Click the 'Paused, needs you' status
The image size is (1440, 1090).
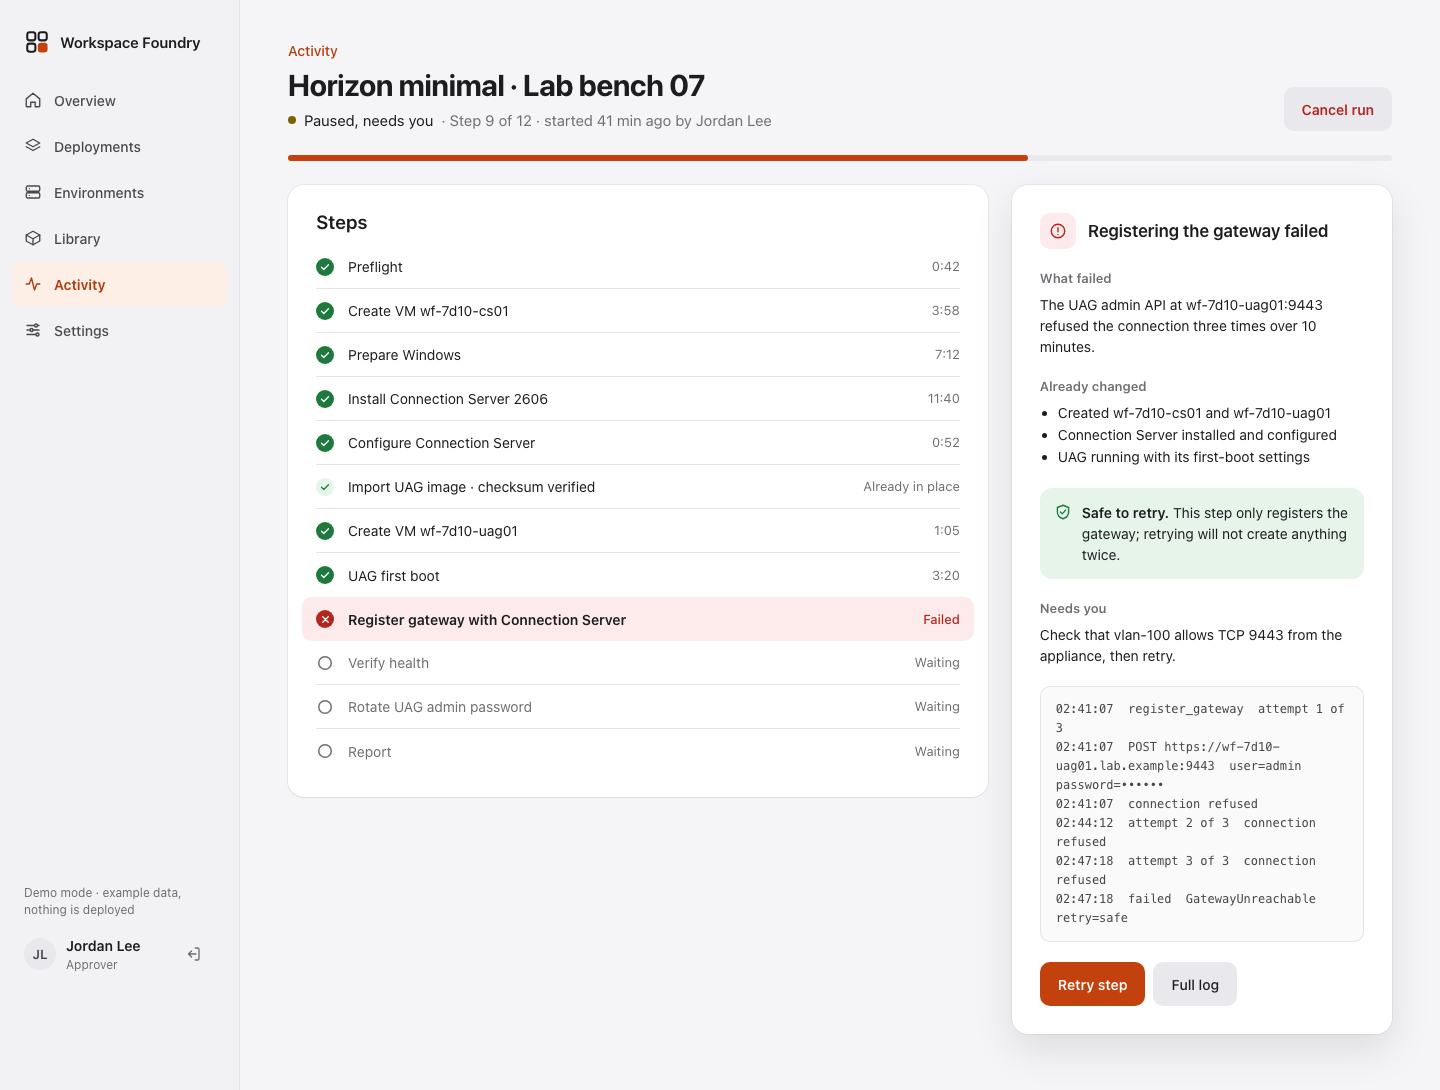[x=368, y=121]
